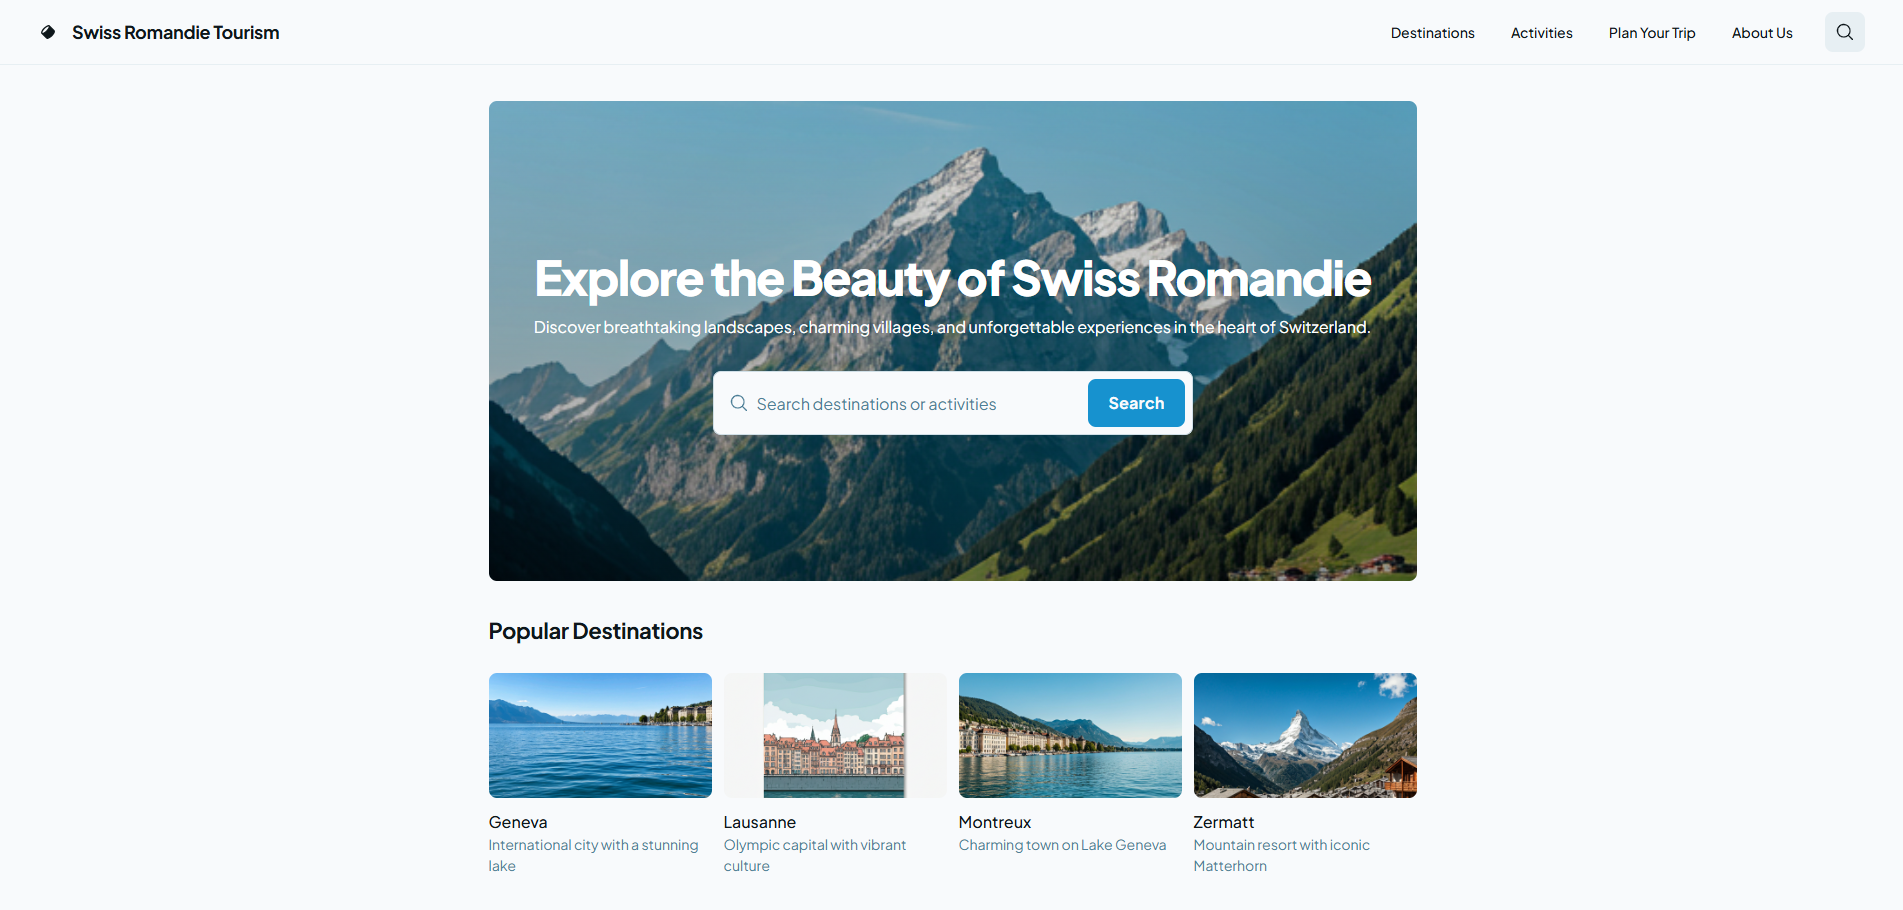Open the Destinations menu item
Viewport: 1903px width, 910px height.
(1432, 33)
